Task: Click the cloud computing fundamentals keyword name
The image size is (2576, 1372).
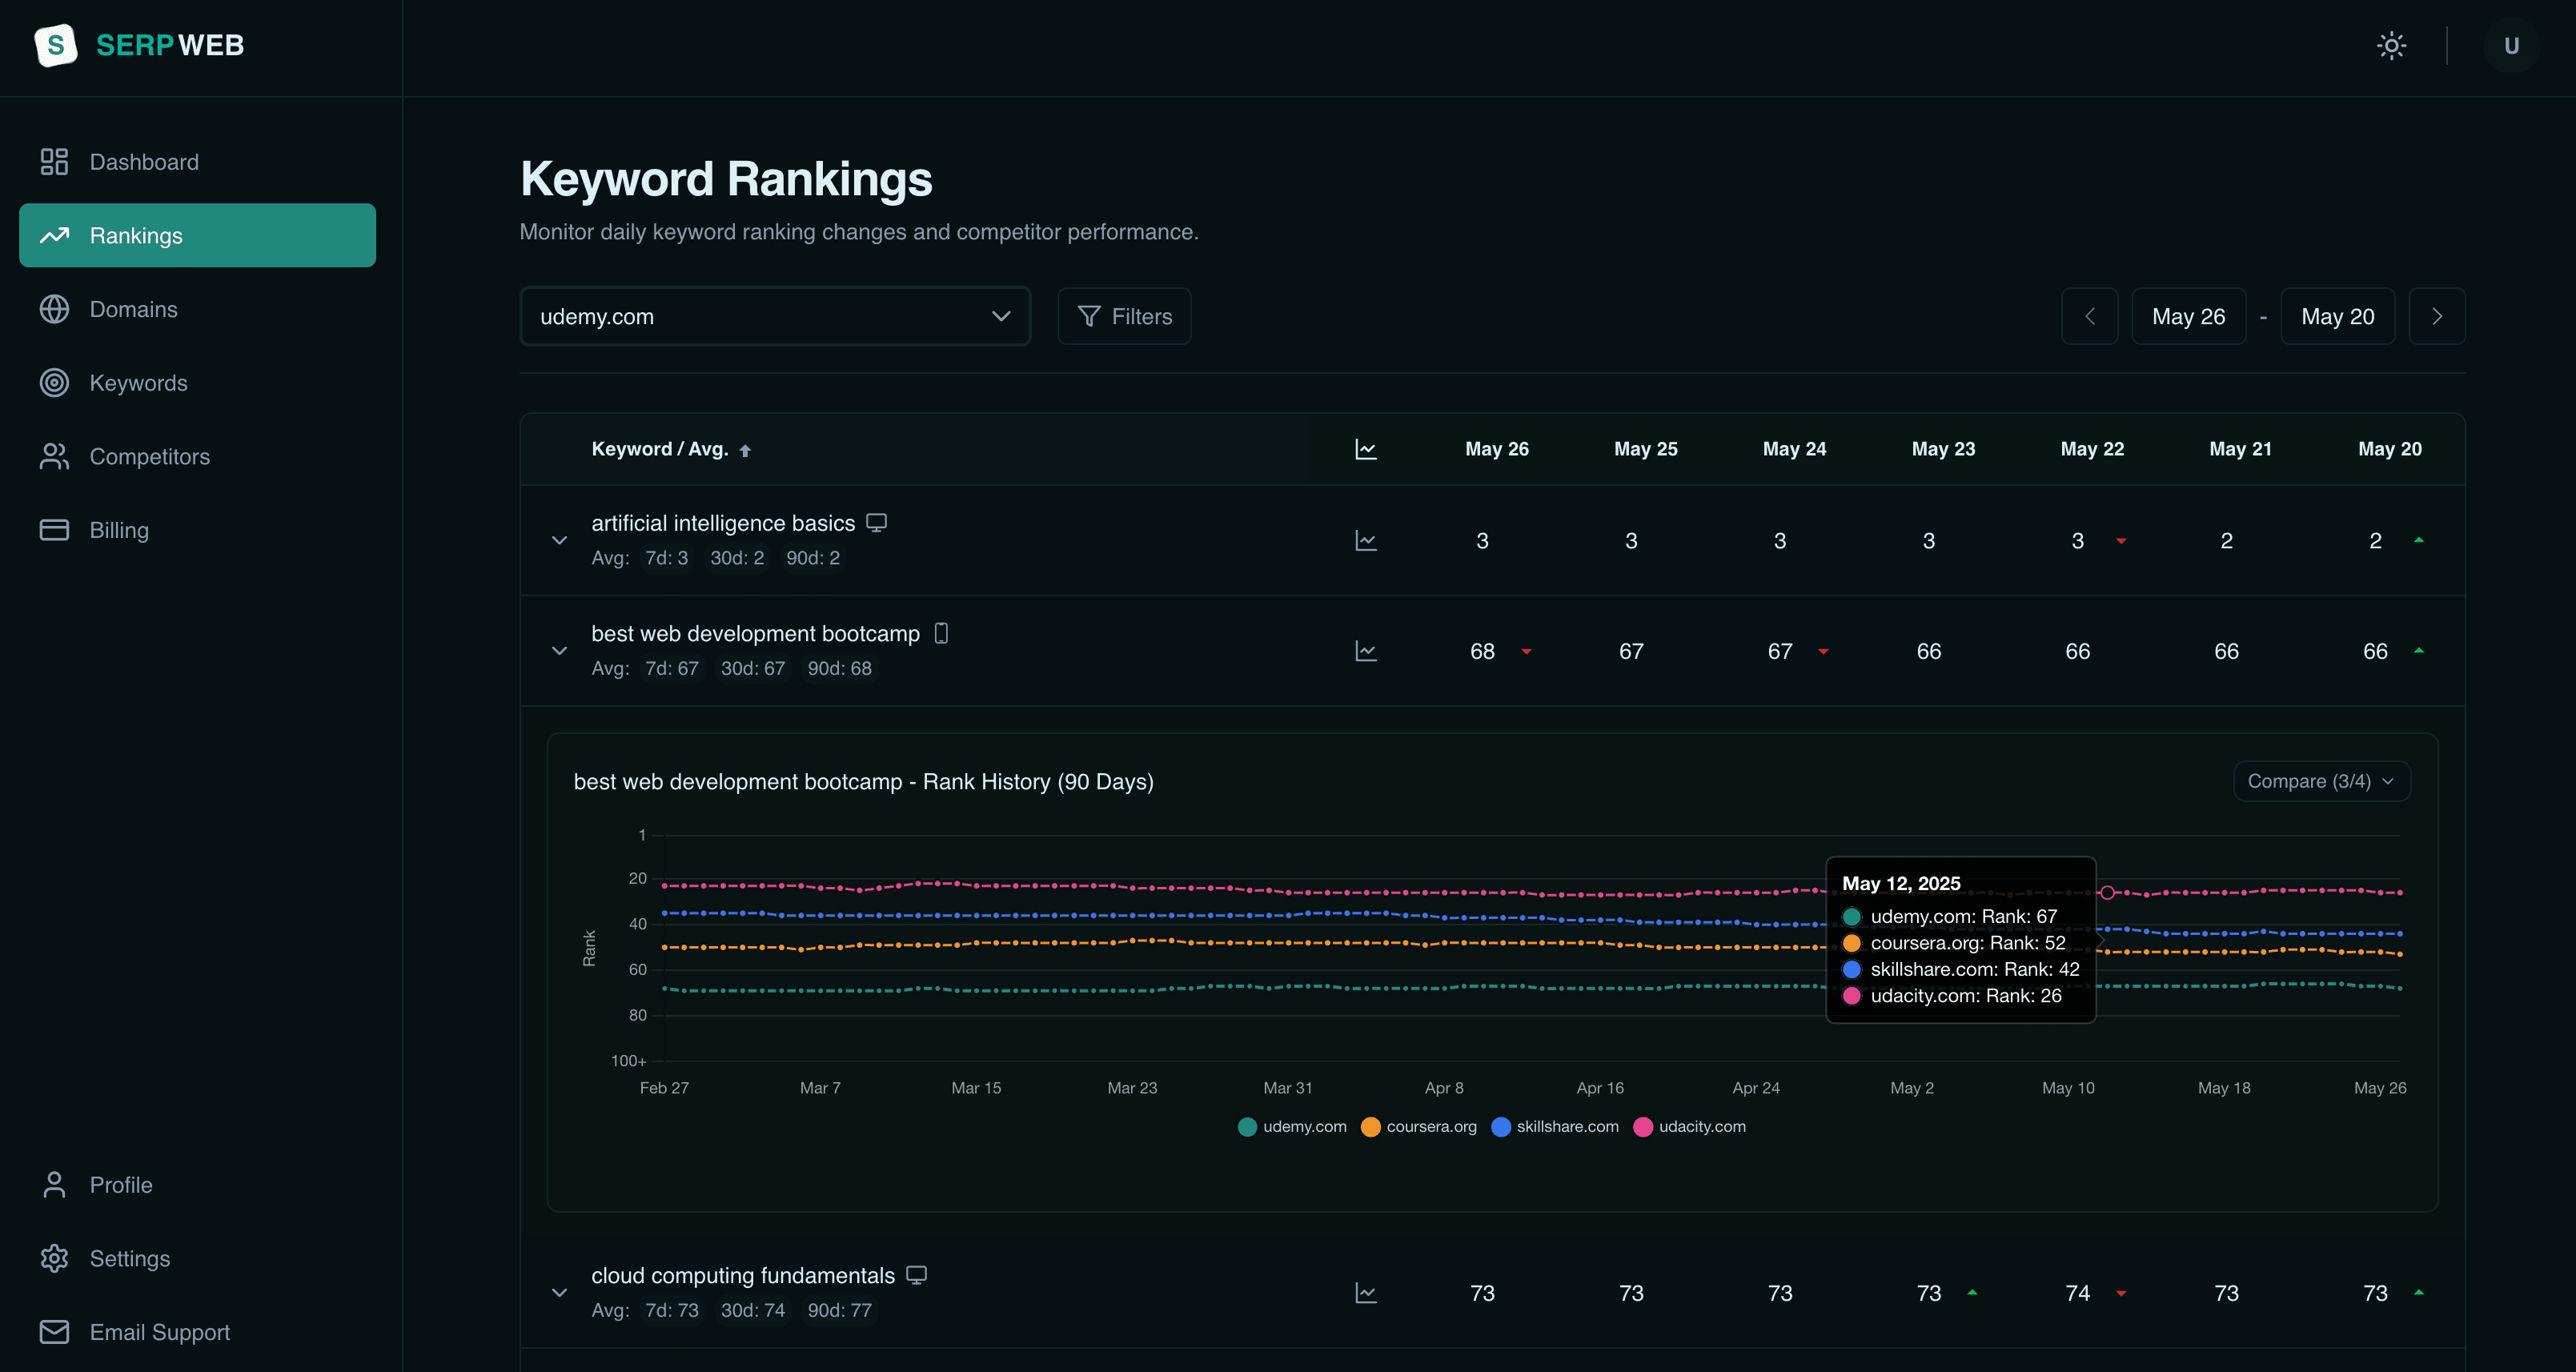Action: pyautogui.click(x=743, y=1276)
